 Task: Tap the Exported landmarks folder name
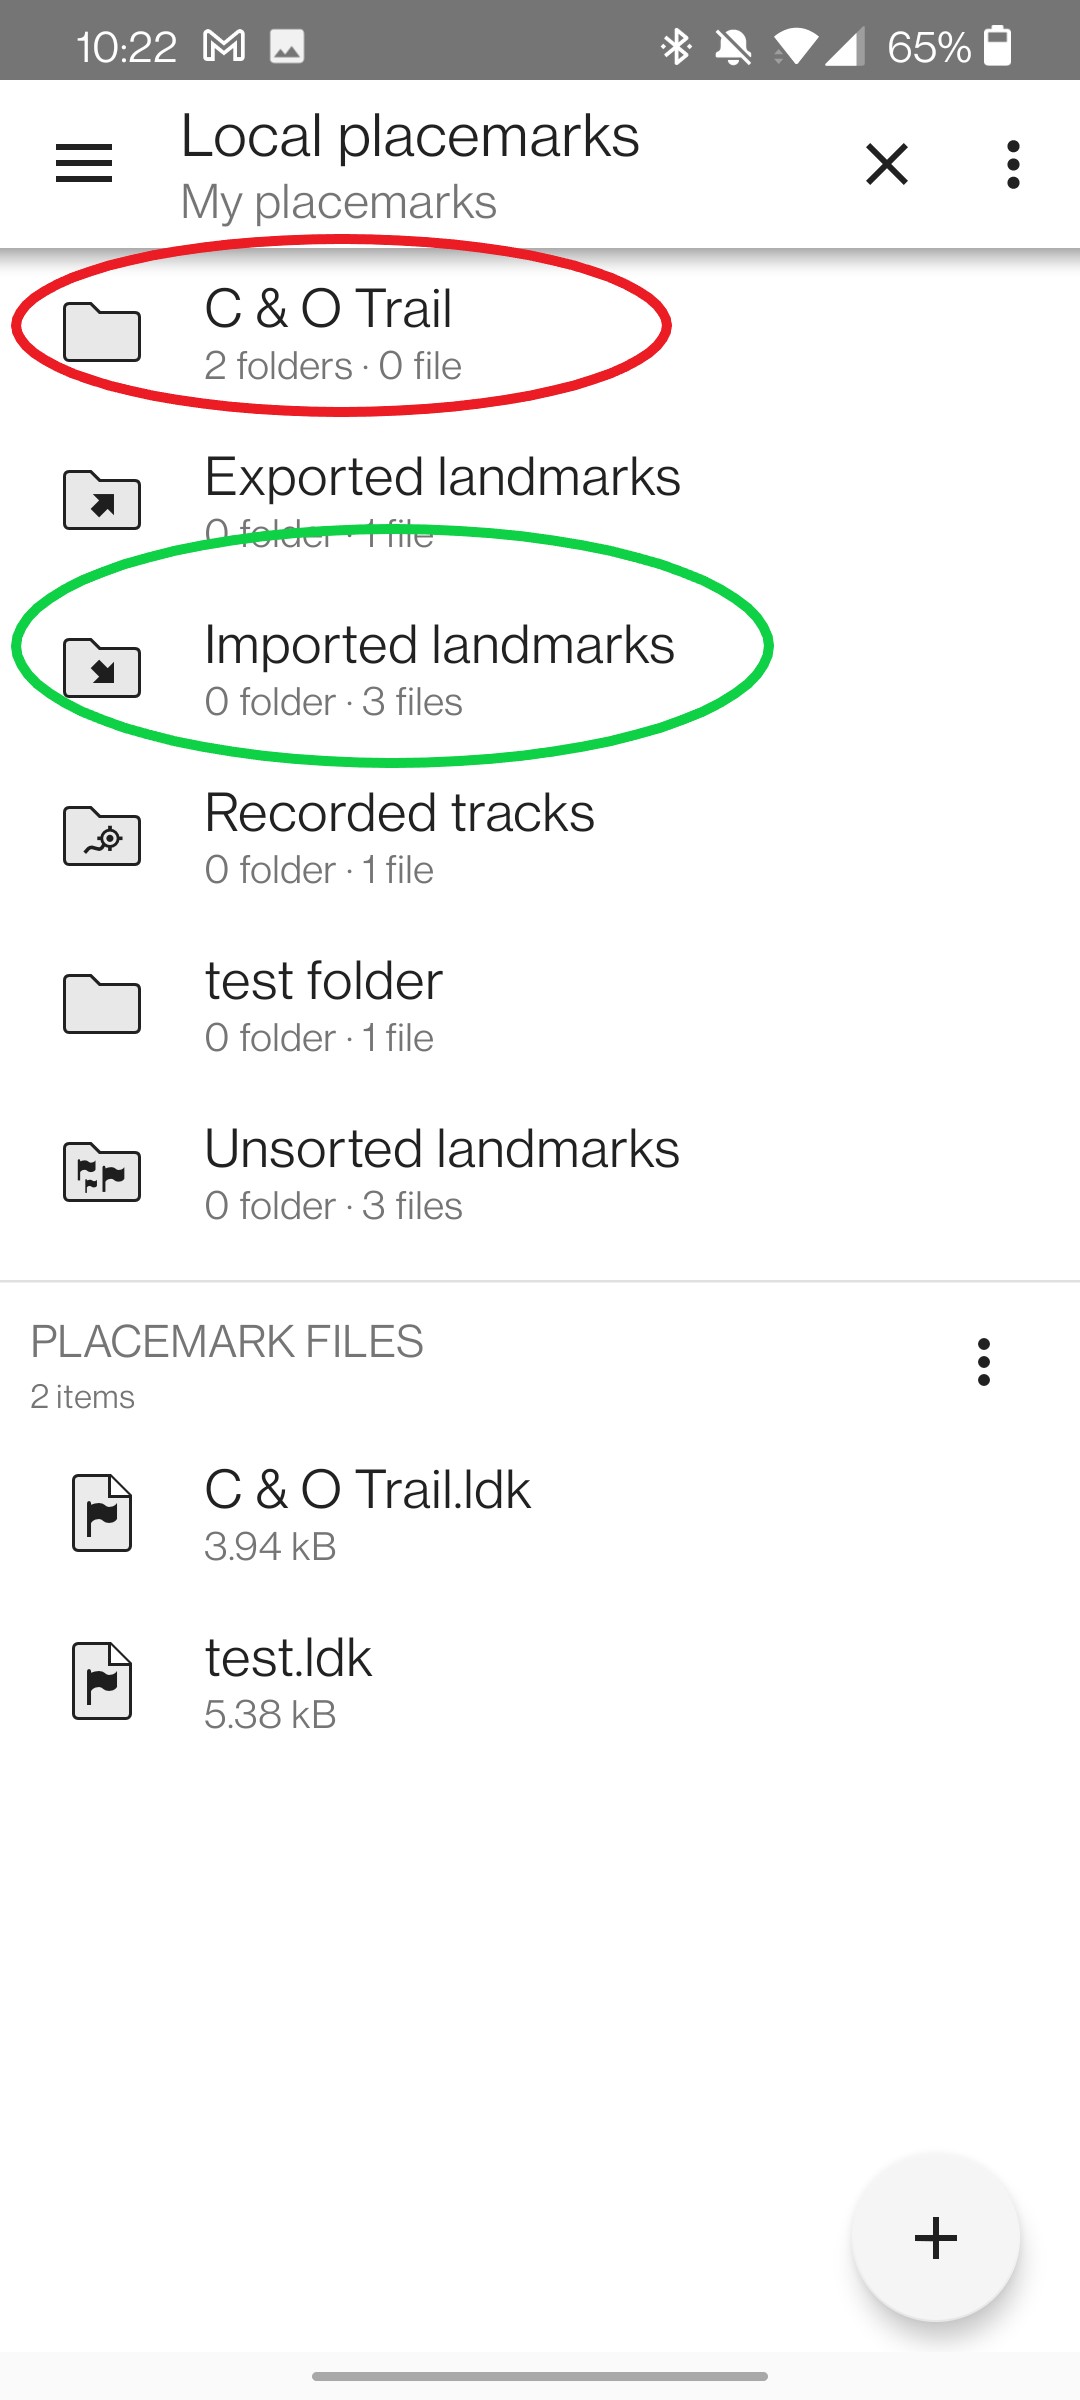point(442,478)
